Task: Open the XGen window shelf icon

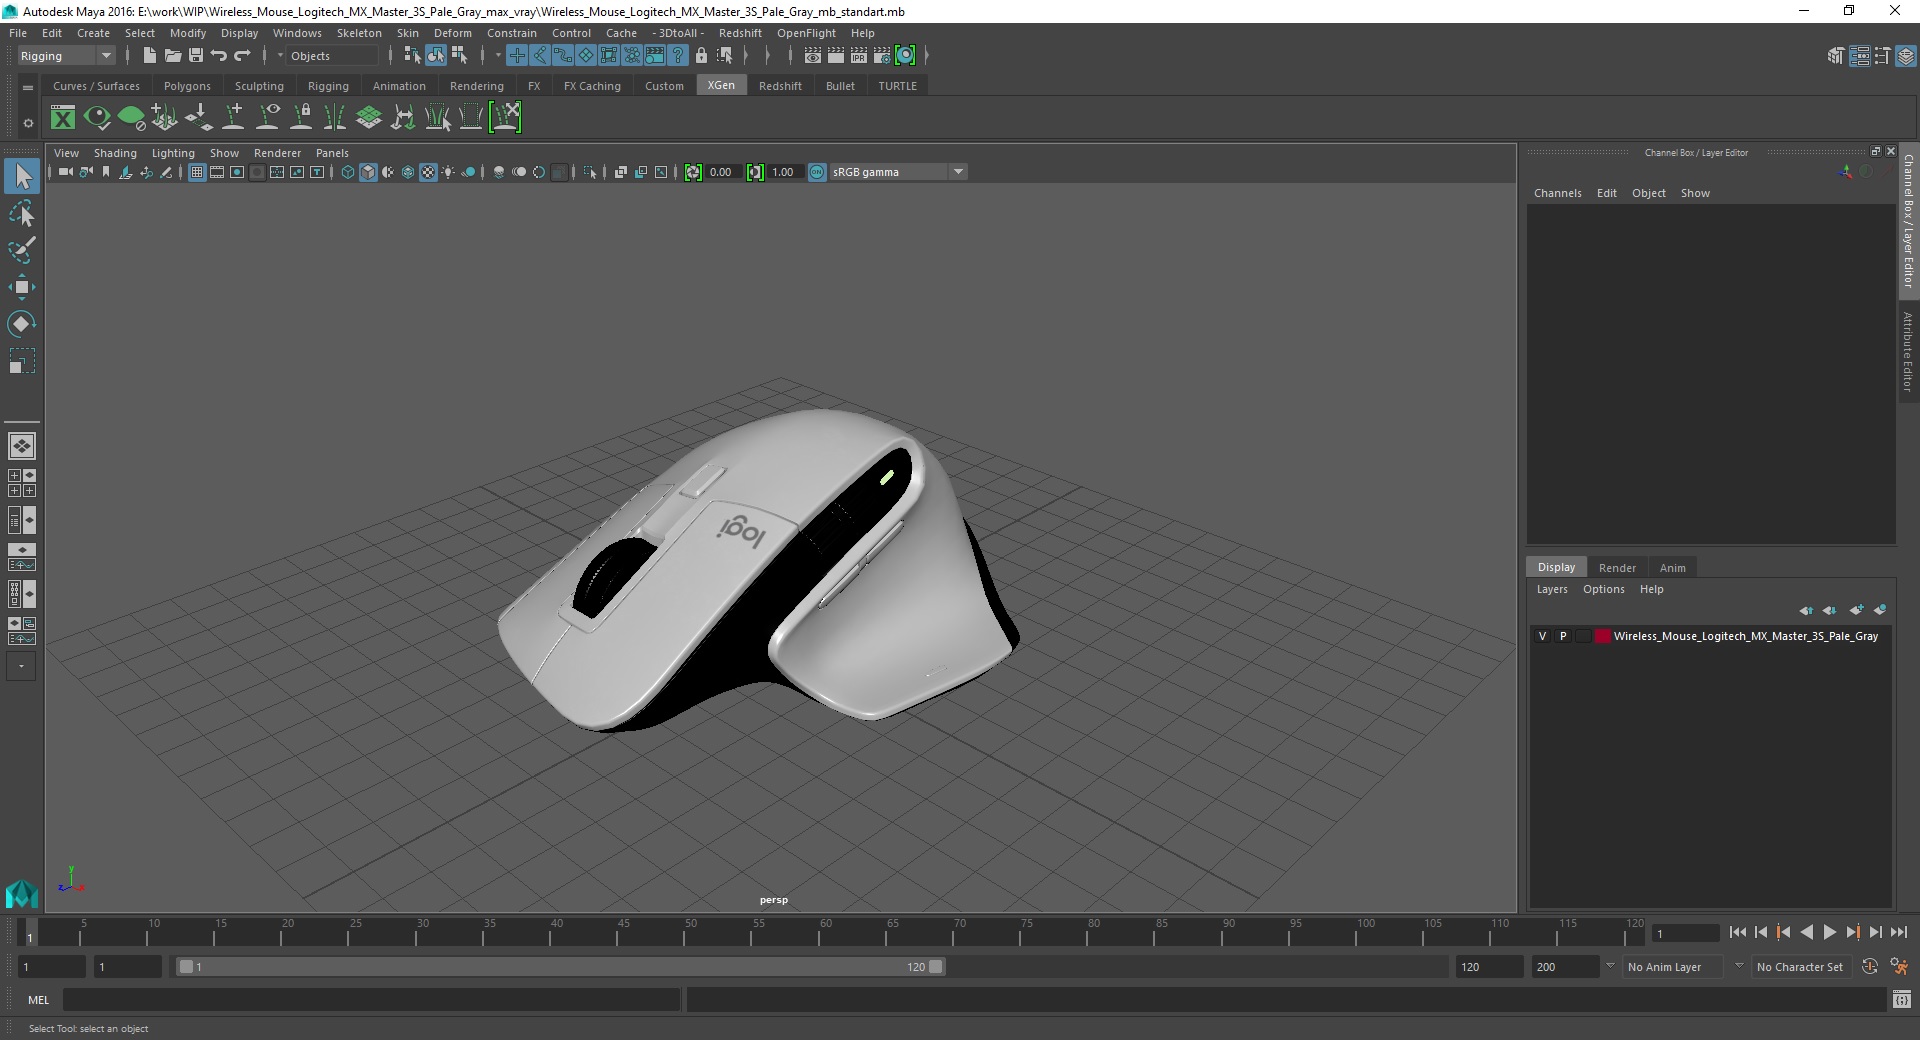Action: click(63, 118)
